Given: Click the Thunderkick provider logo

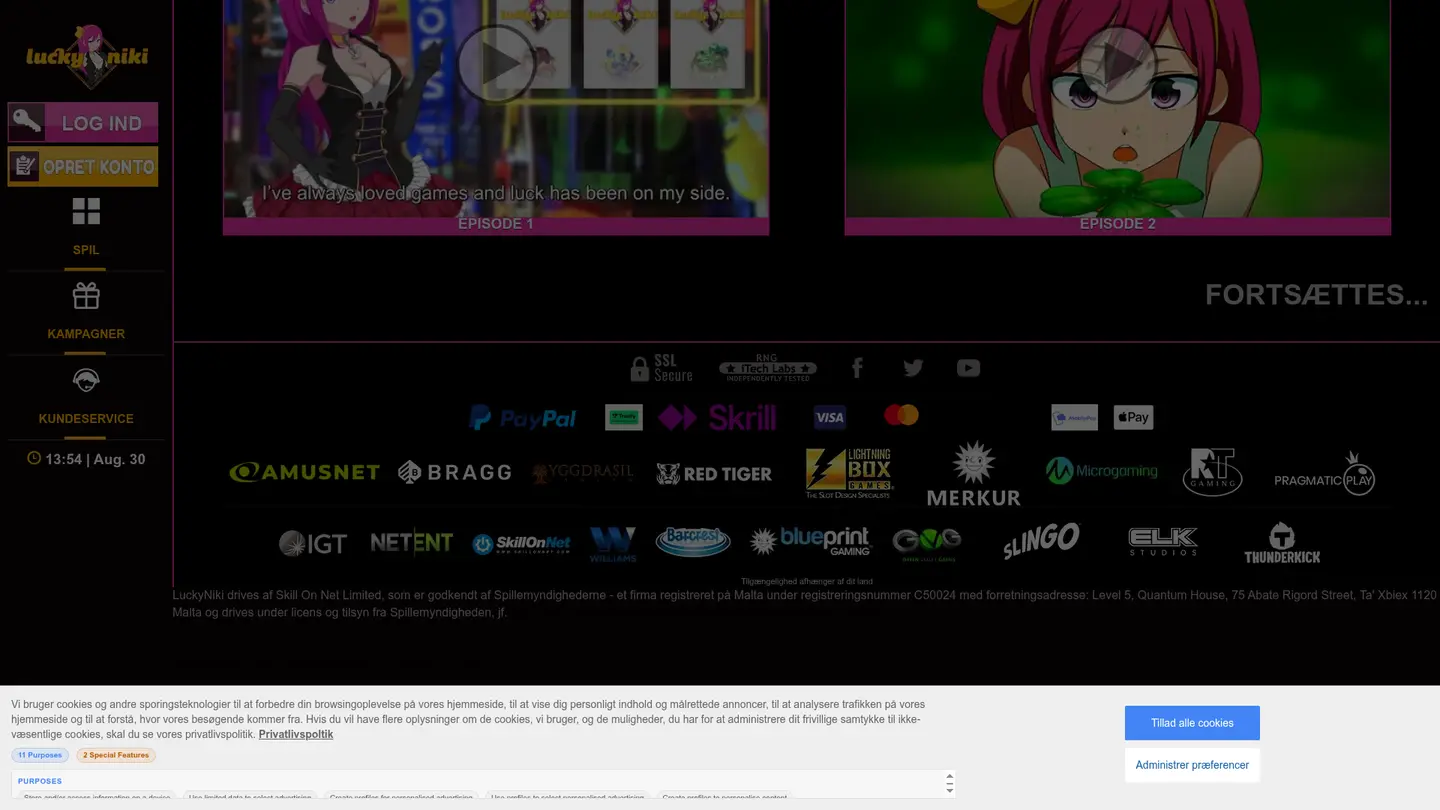Looking at the screenshot, I should 1282,542.
